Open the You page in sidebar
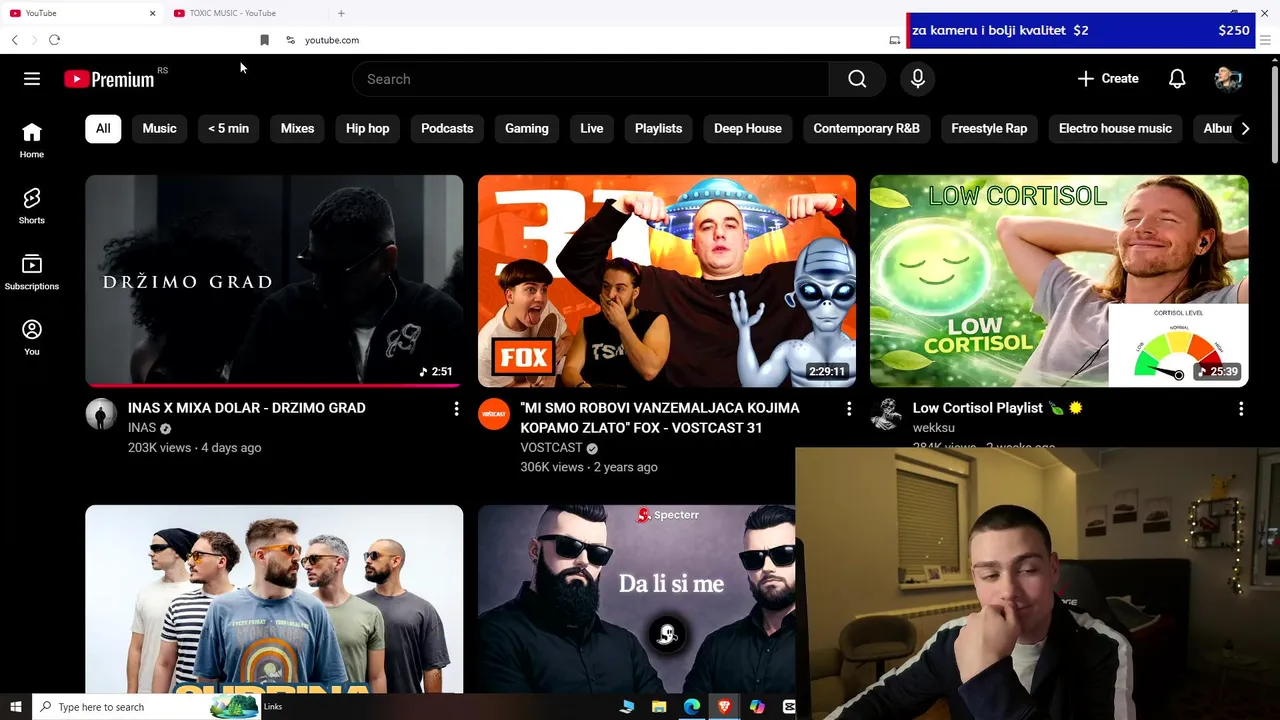 (32, 338)
